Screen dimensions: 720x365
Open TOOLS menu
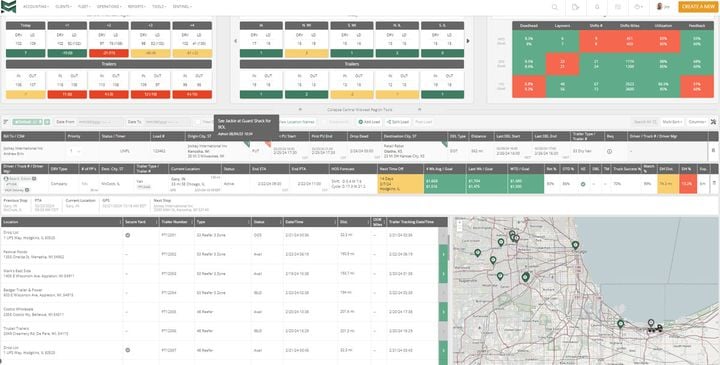tap(159, 7)
